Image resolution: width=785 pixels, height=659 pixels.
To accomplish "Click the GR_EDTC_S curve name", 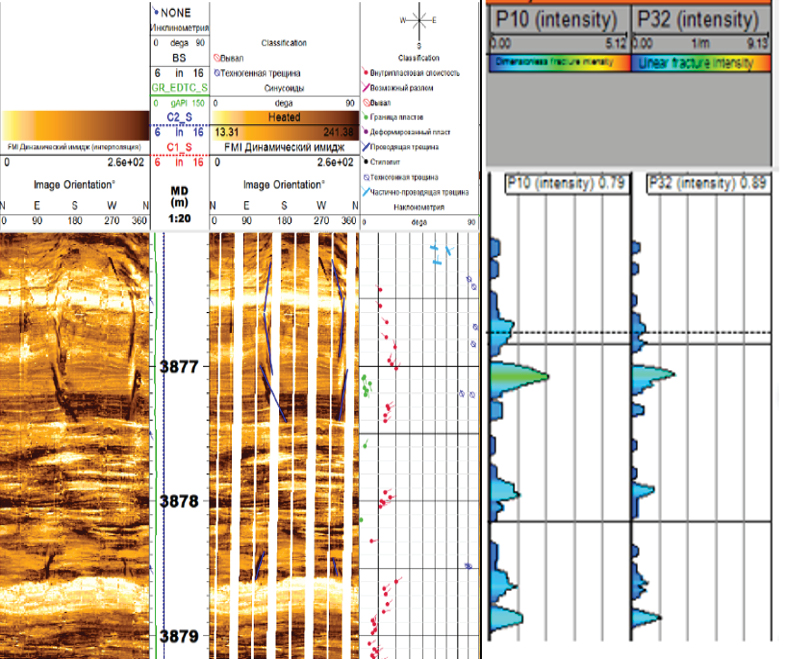I will 179,88.
